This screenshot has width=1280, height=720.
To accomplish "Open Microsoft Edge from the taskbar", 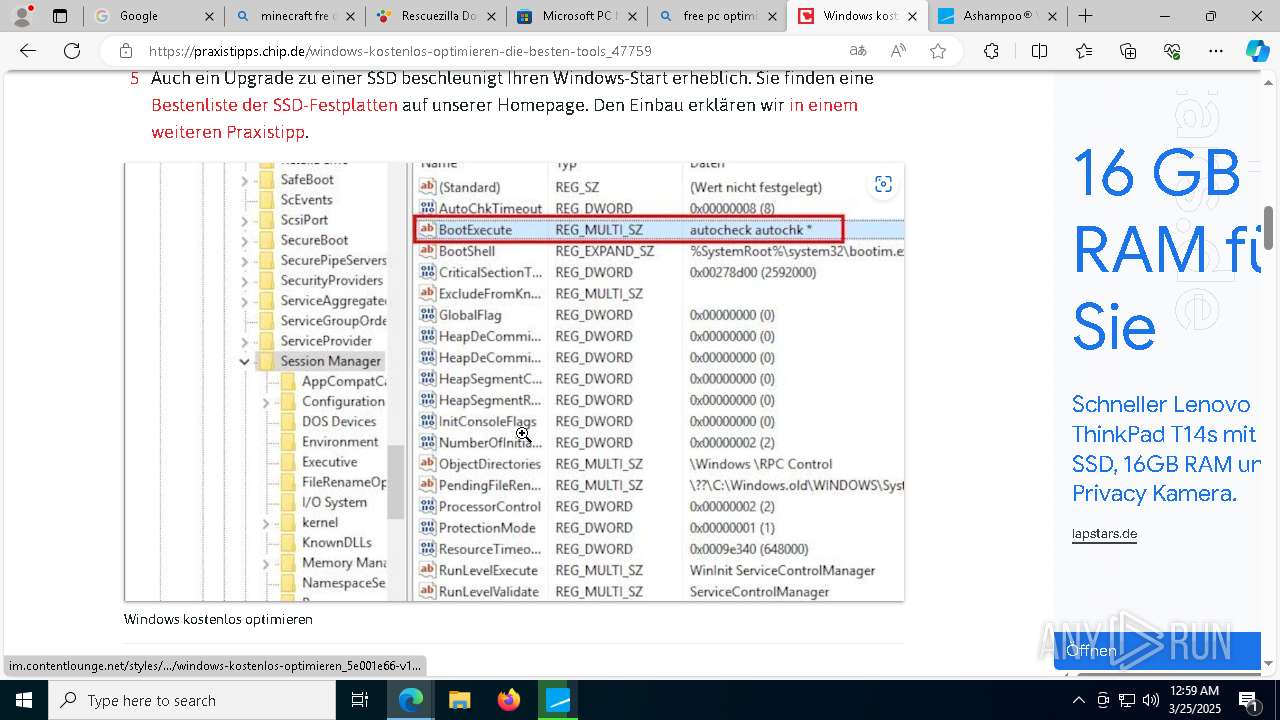I will (x=411, y=700).
